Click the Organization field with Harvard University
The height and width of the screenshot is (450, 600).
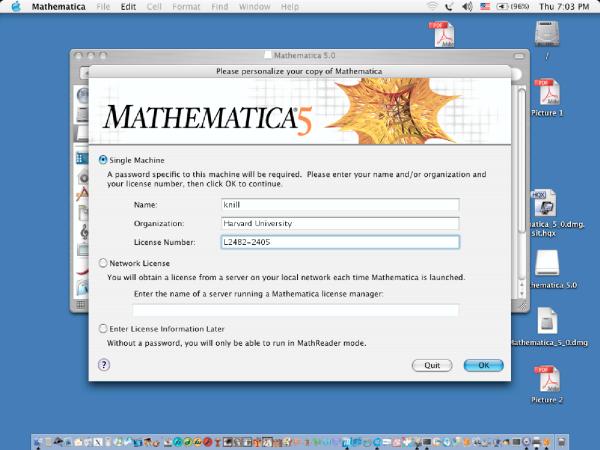click(338, 223)
